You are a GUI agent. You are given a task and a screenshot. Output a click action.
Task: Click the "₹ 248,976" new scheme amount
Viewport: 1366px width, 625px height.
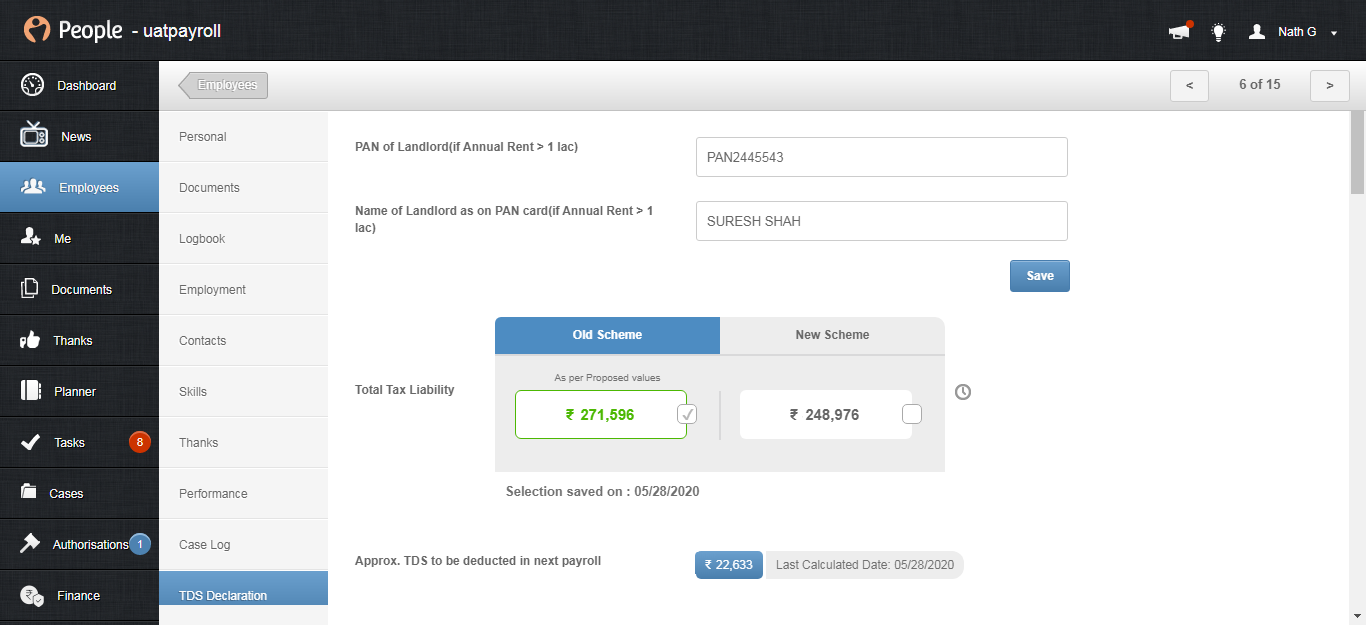click(824, 415)
